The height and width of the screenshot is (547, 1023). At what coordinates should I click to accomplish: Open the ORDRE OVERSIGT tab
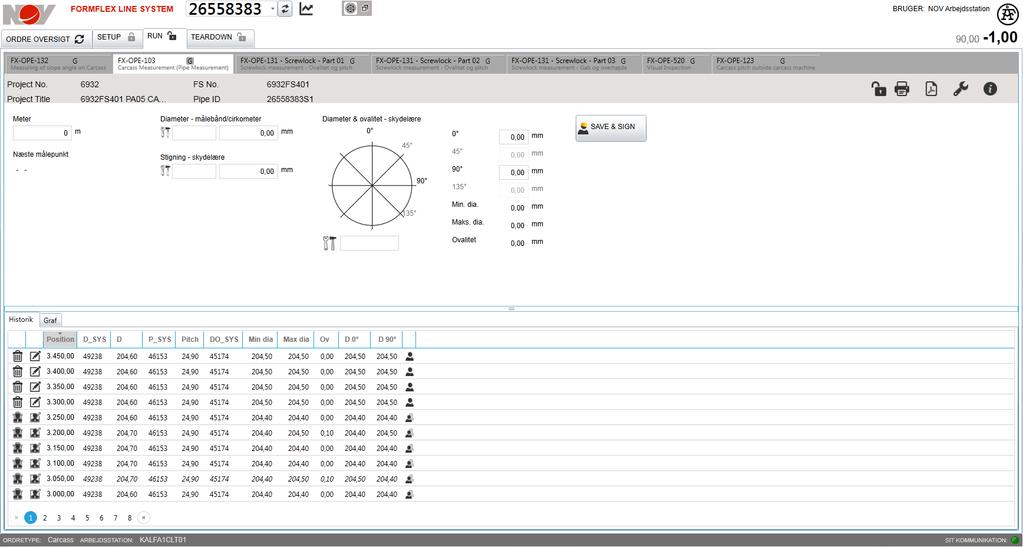[46, 39]
